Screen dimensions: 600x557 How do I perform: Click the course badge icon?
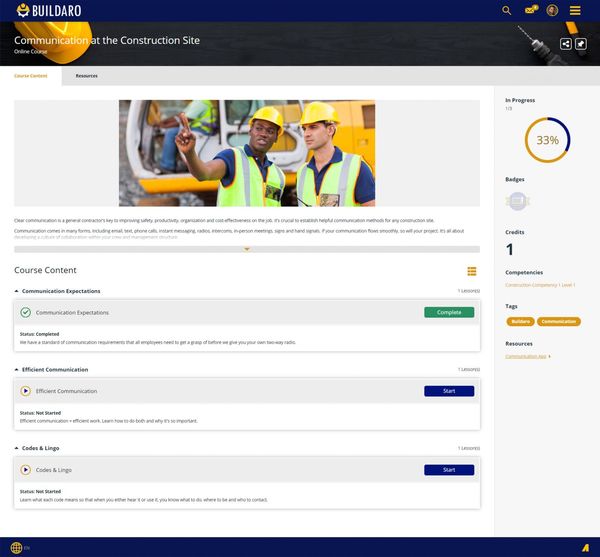[517, 201]
